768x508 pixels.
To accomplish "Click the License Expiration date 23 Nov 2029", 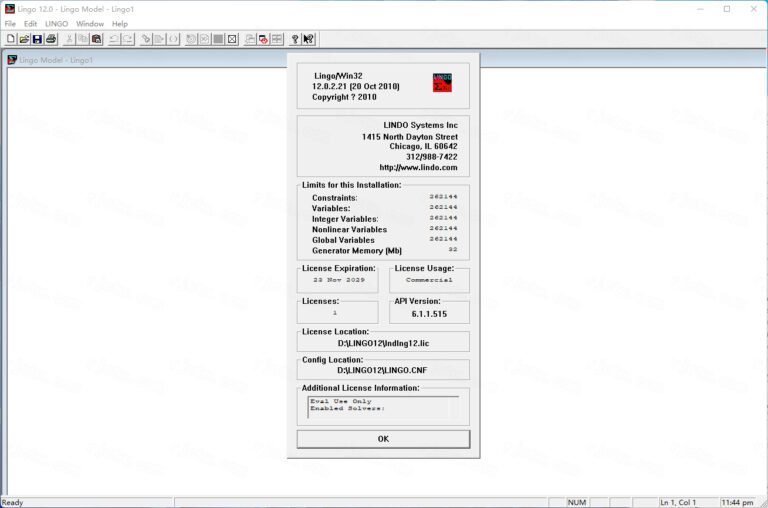I will 339,280.
